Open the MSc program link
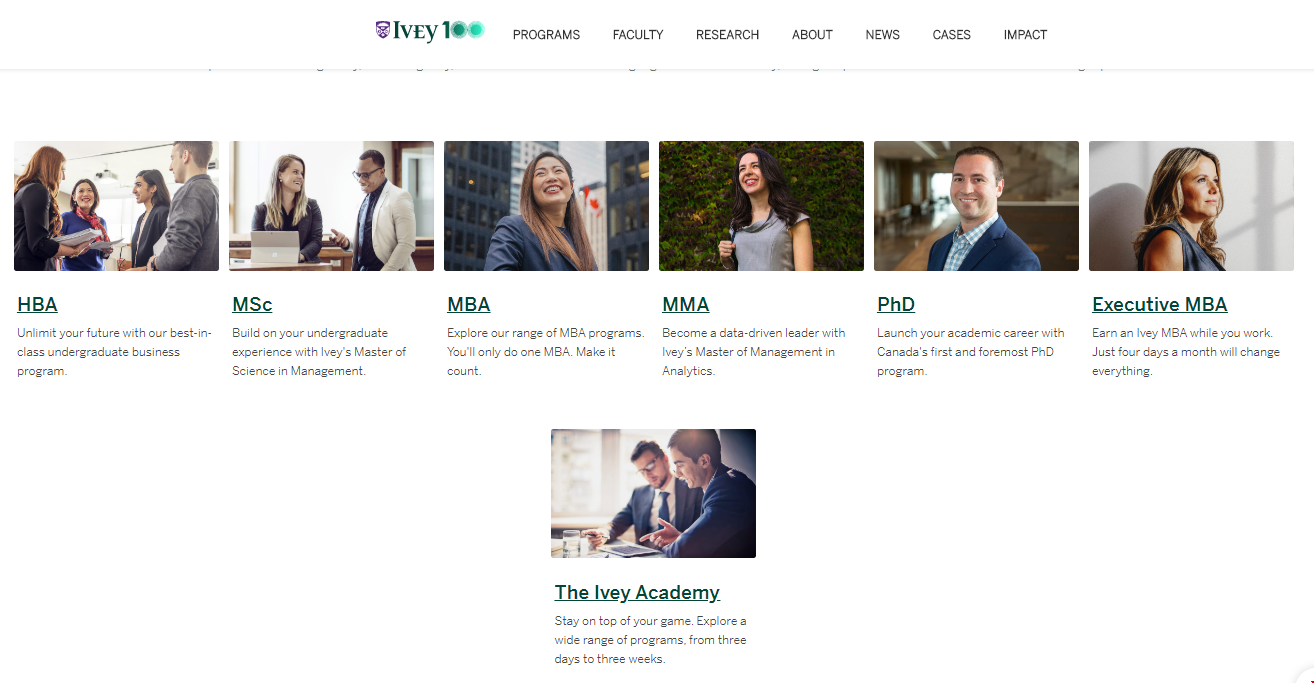The width and height of the screenshot is (1314, 683). tap(252, 305)
